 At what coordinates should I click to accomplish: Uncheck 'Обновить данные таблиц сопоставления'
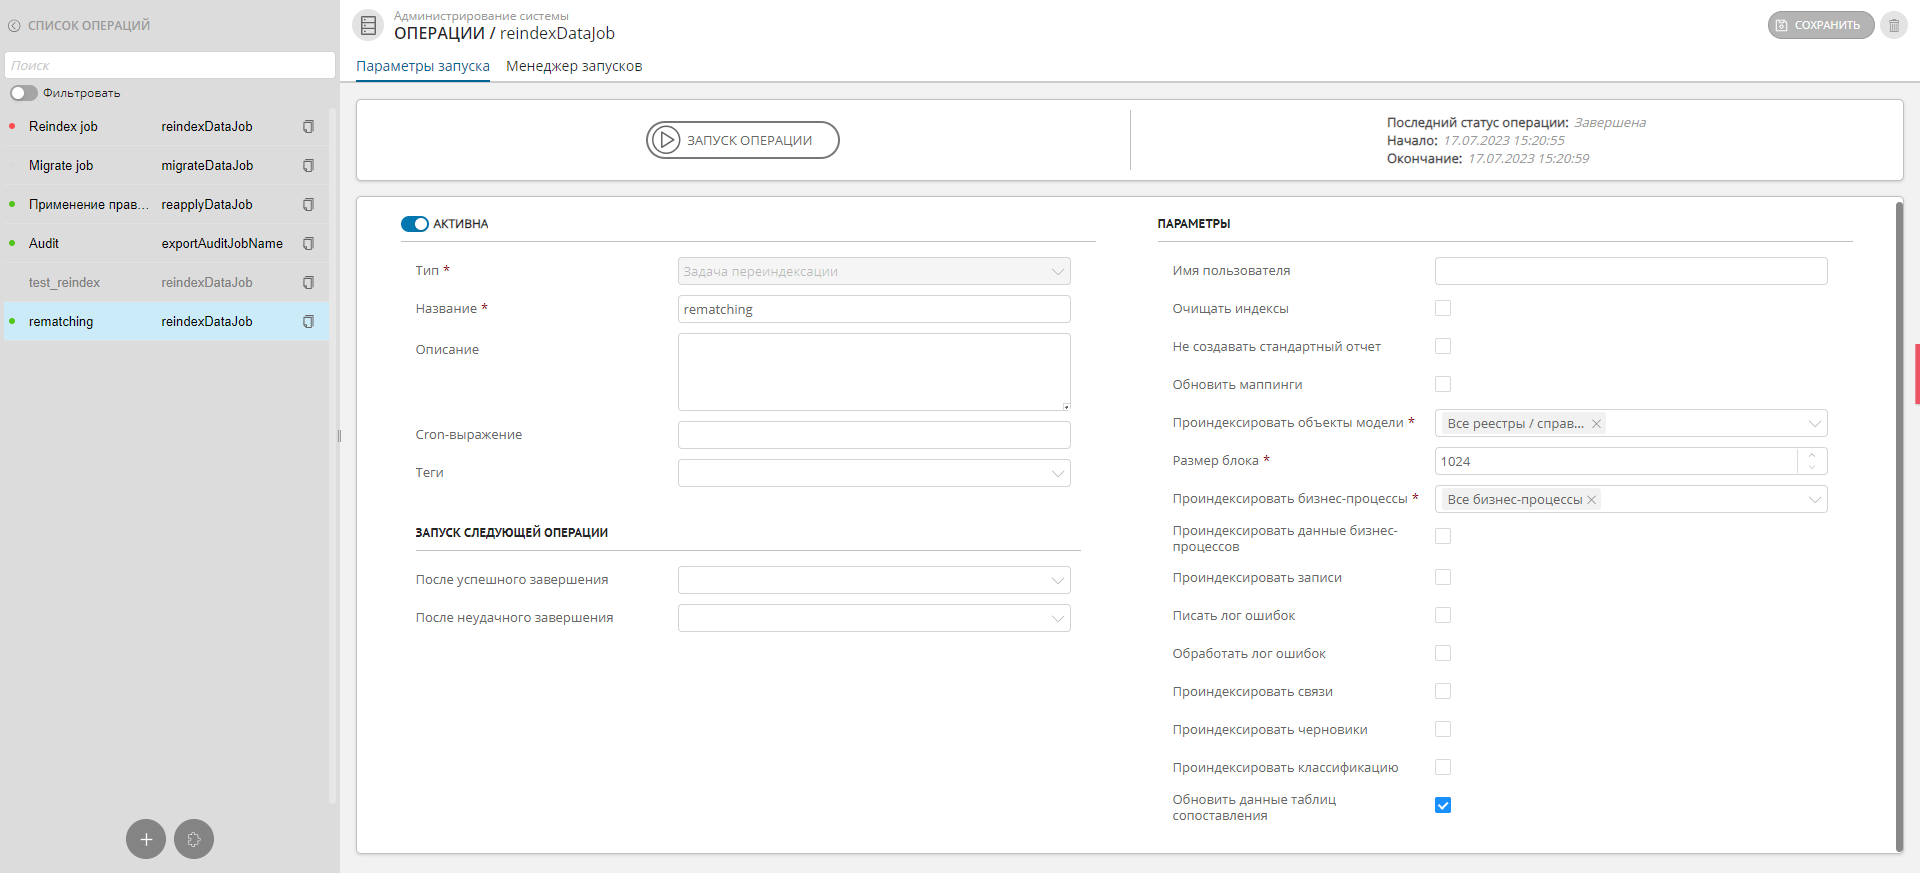1443,805
